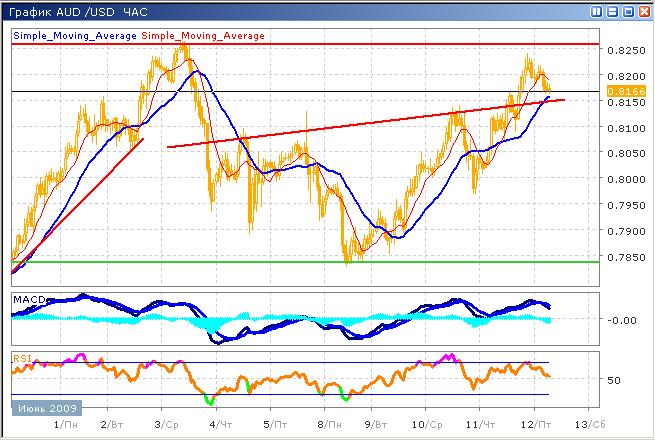Click the red Simple_Moving_Average legend label

[203, 36]
